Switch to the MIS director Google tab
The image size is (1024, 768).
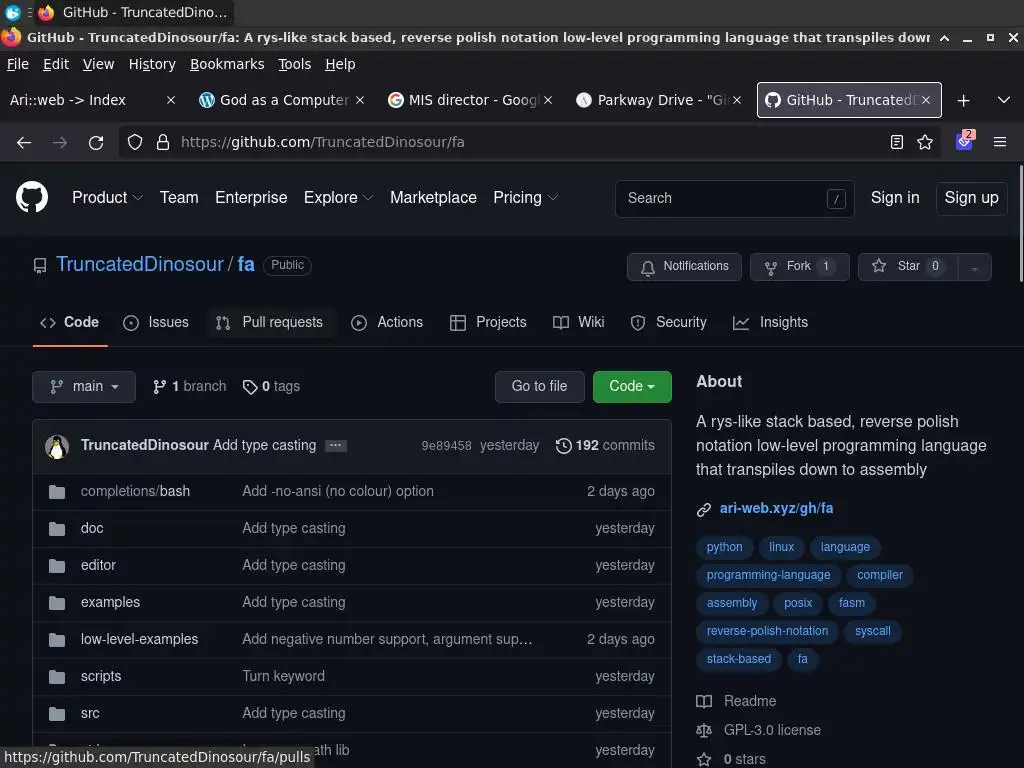pos(470,100)
